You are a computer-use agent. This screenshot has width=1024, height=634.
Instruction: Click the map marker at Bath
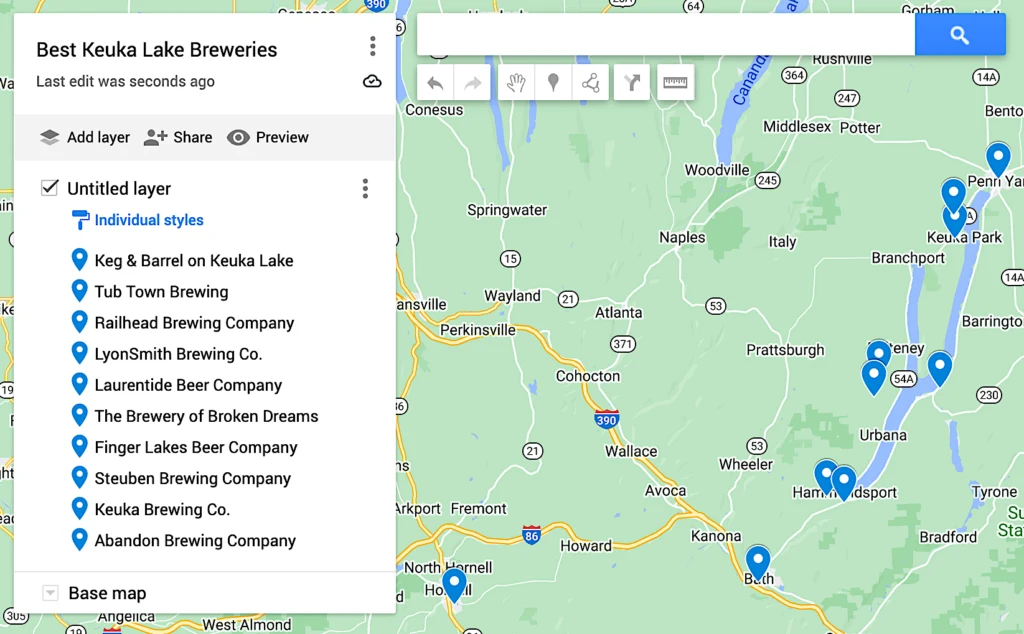(x=758, y=563)
